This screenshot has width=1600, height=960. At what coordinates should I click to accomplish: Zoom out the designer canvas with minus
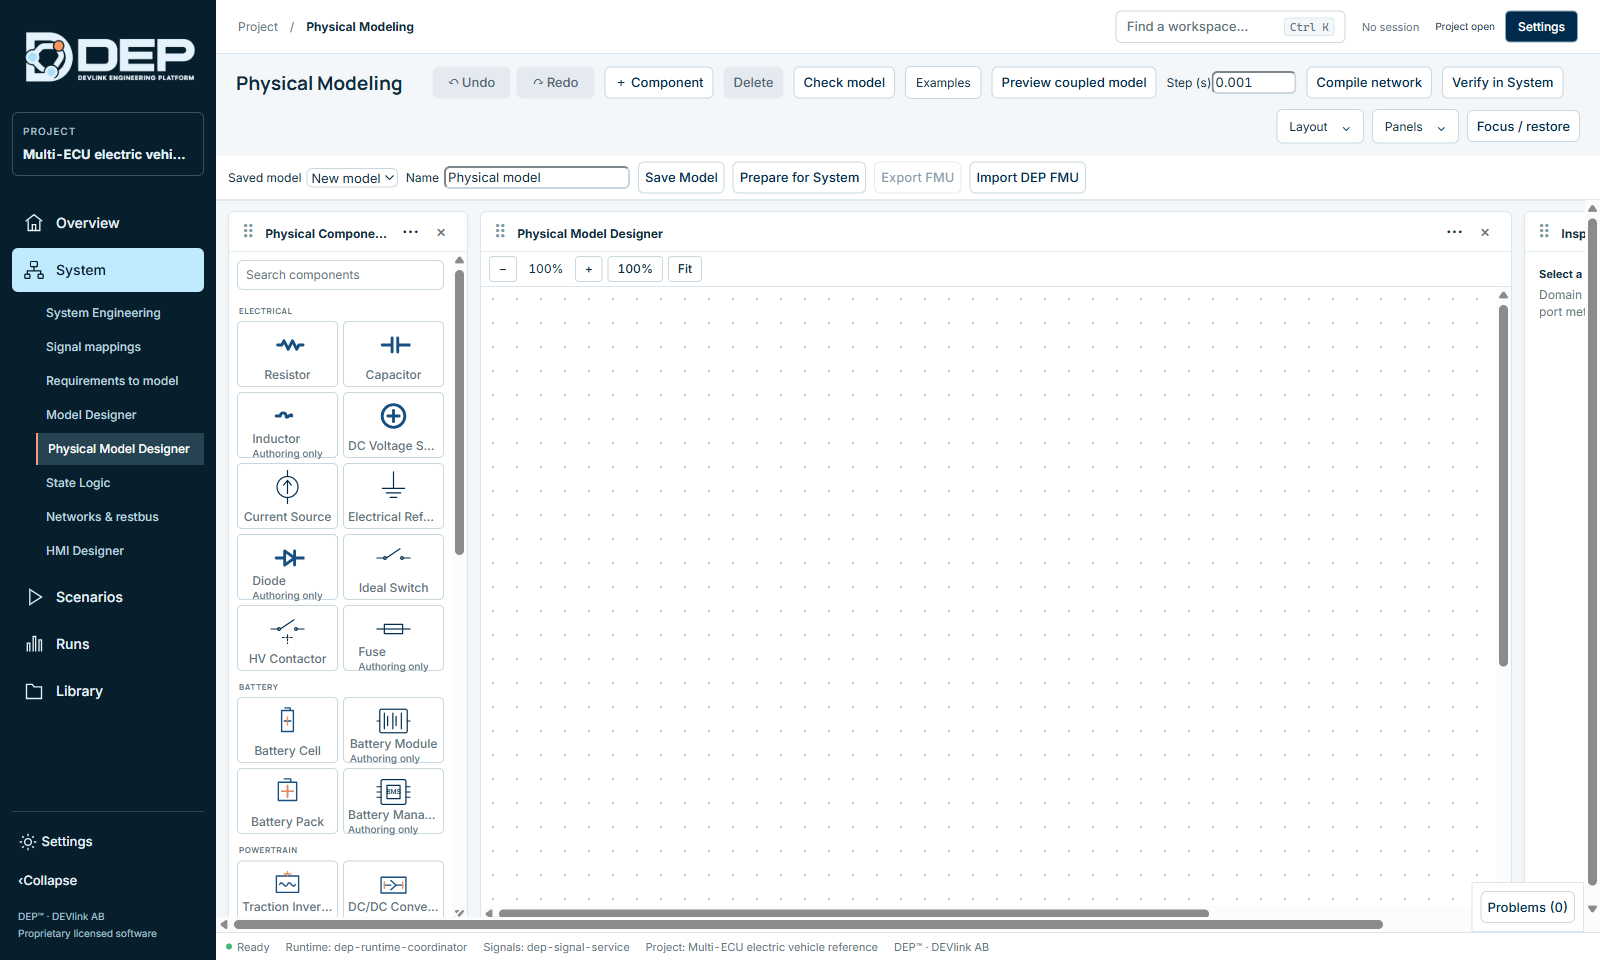coord(503,269)
